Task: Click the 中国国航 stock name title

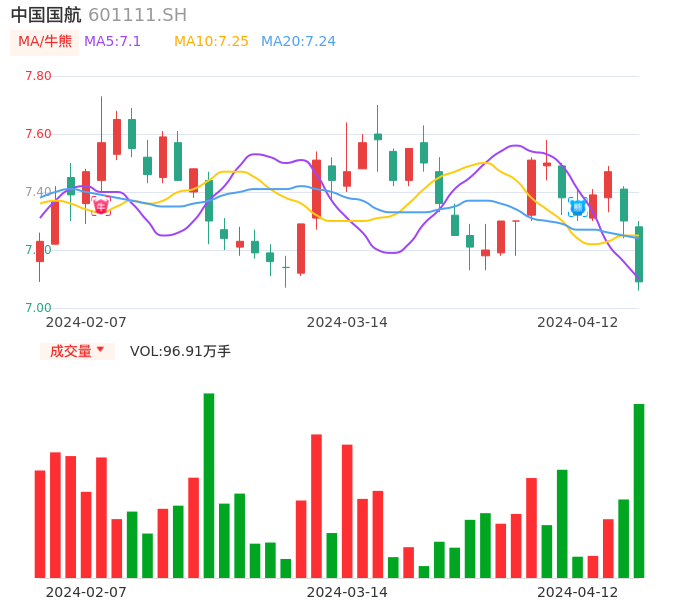Action: [46, 15]
